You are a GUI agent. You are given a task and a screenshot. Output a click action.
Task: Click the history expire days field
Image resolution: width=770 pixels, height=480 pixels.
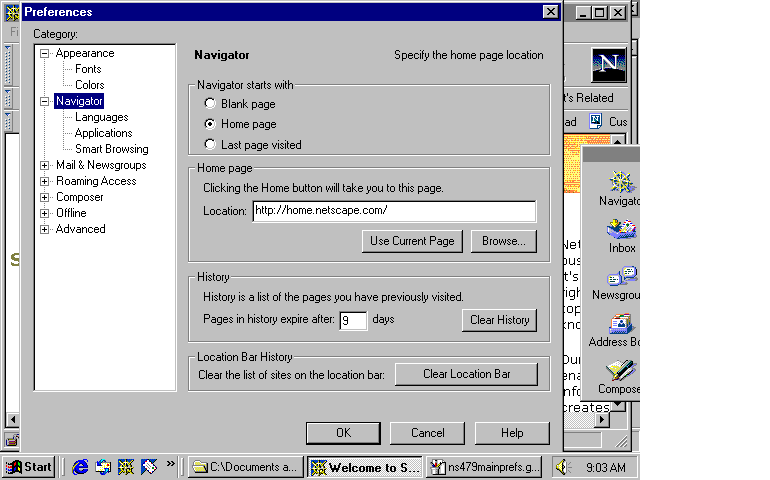[x=353, y=321]
